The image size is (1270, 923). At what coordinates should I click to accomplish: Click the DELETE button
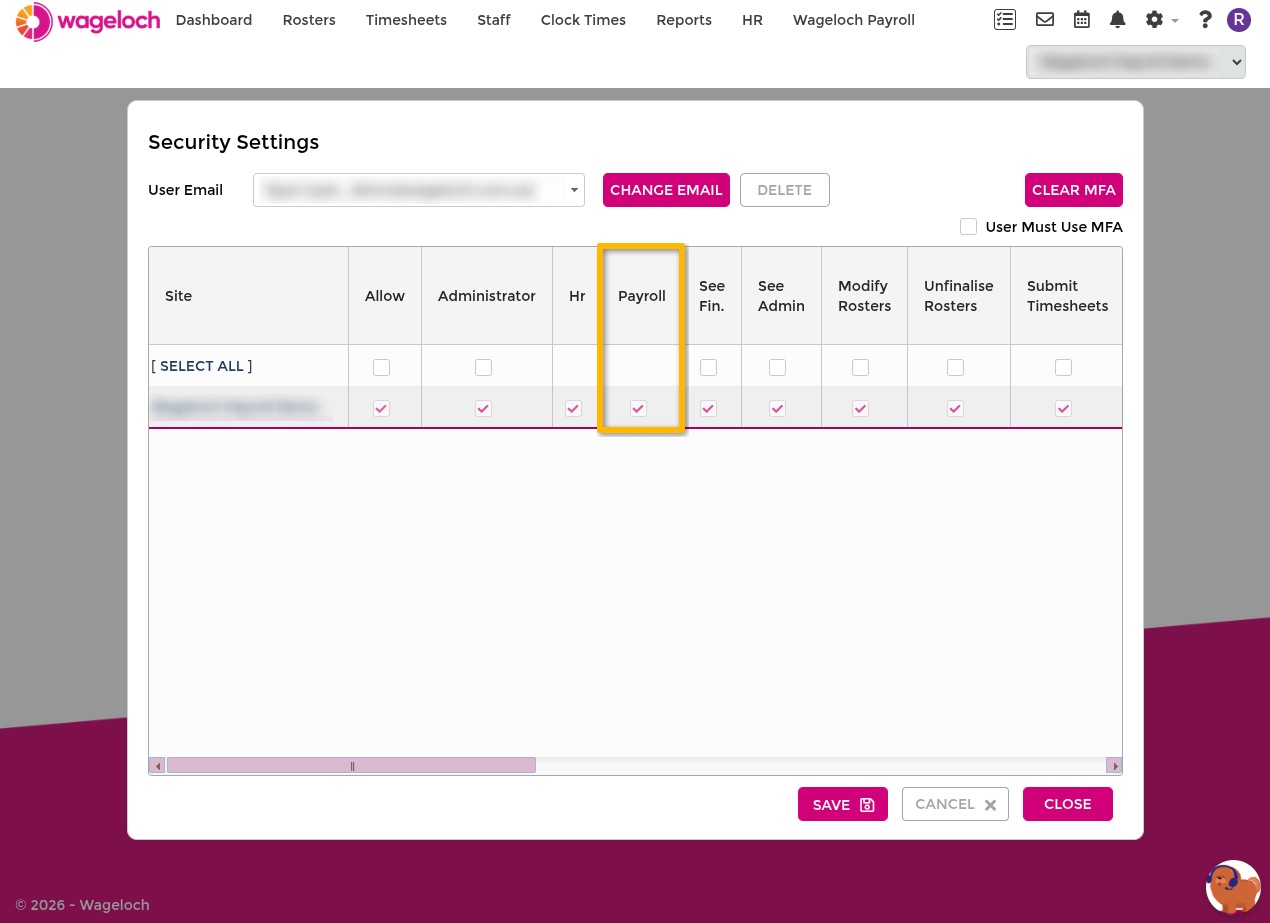point(785,190)
